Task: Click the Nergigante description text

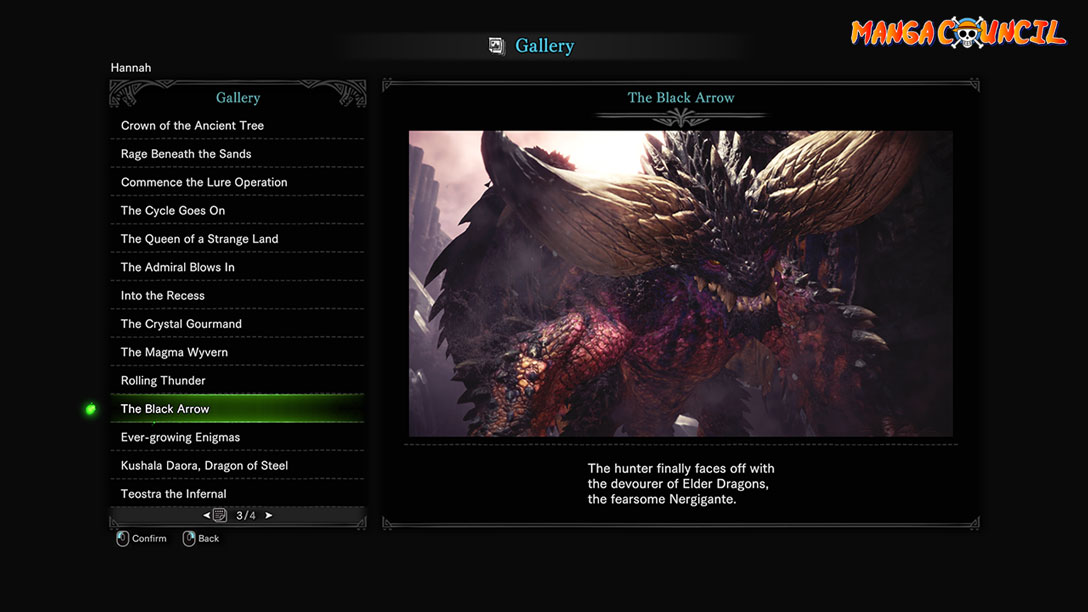Action: tap(681, 484)
